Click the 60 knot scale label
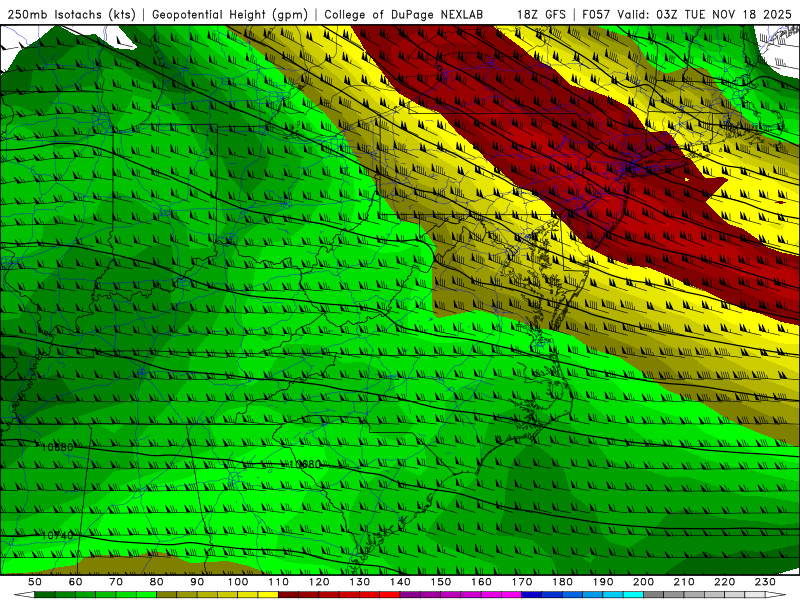This screenshot has height=600, width=800. [x=76, y=582]
